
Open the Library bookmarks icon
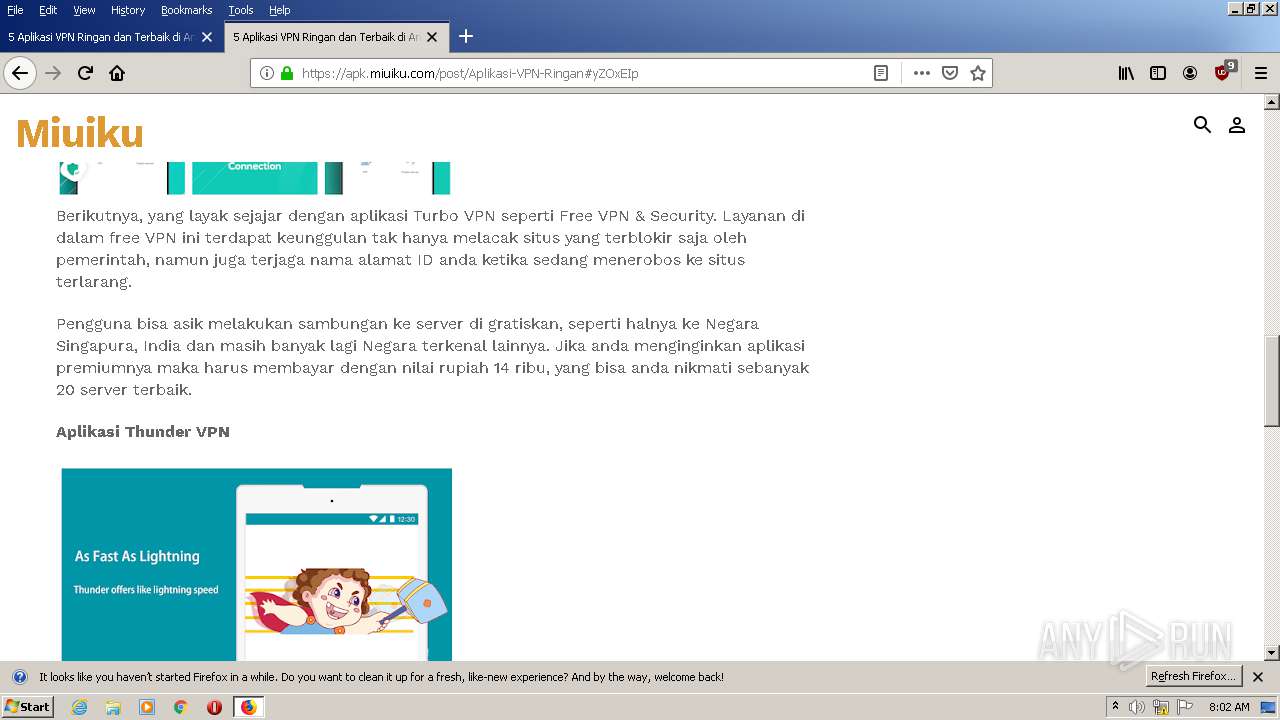click(1126, 73)
